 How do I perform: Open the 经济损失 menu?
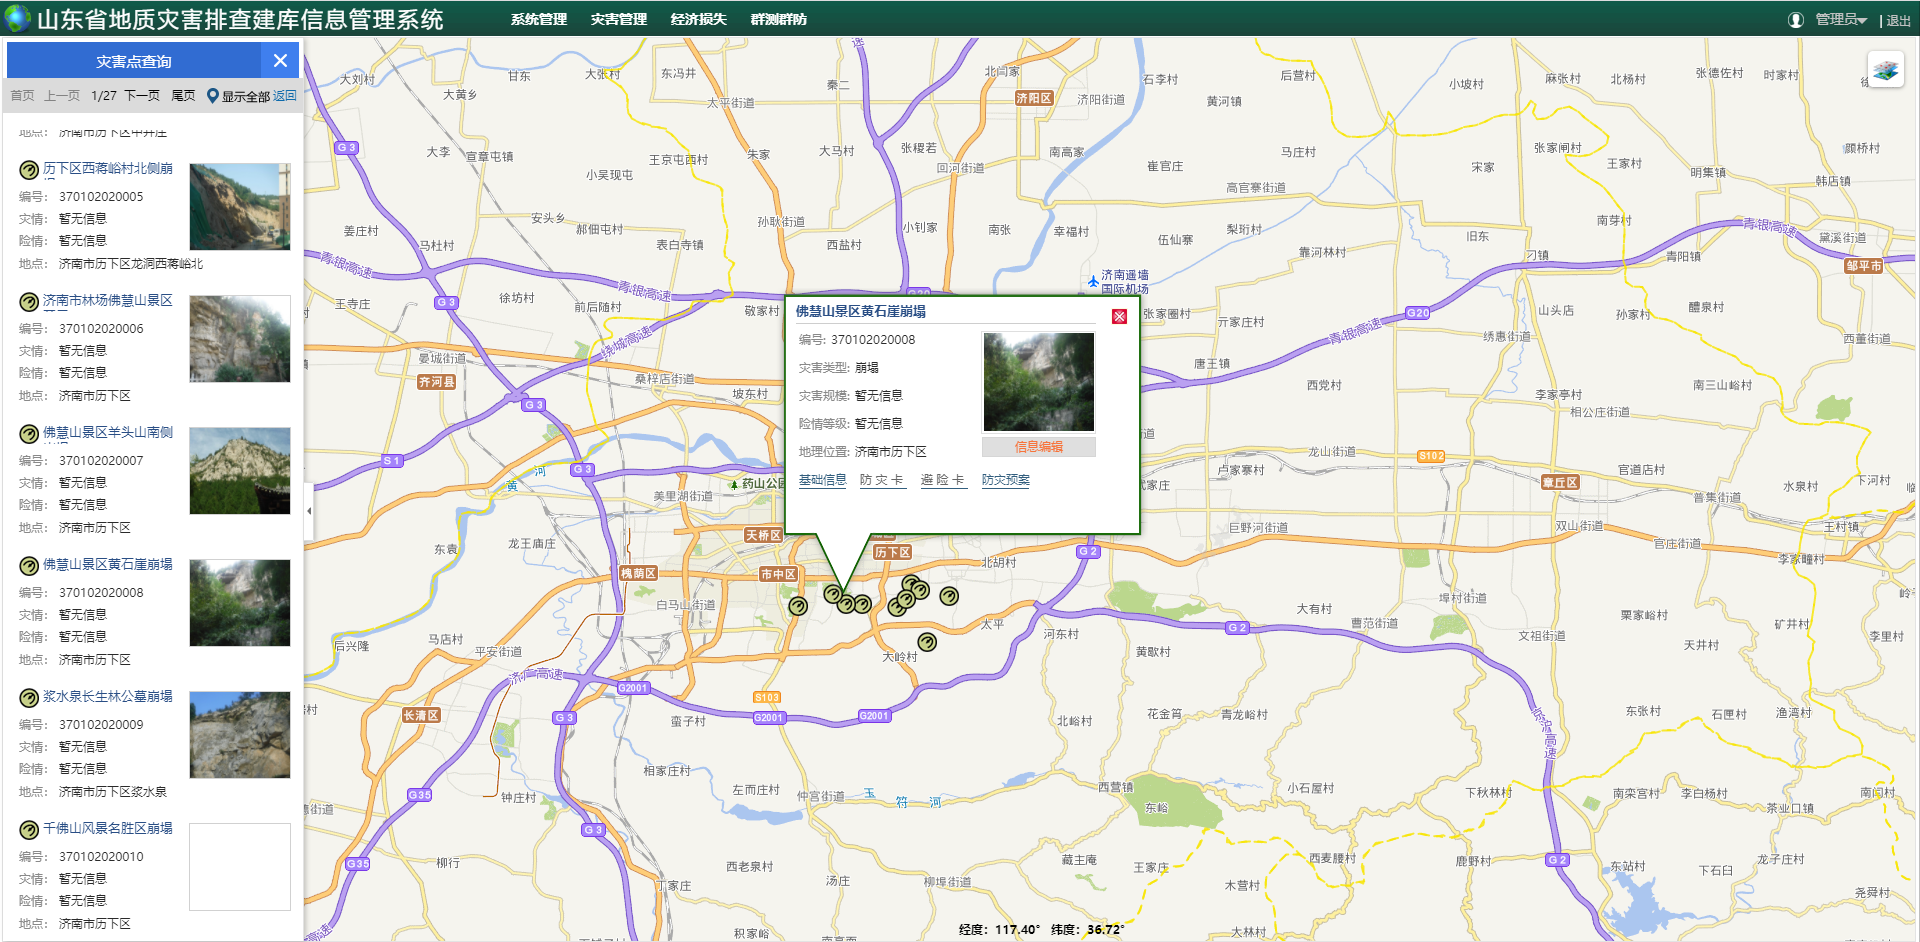698,20
